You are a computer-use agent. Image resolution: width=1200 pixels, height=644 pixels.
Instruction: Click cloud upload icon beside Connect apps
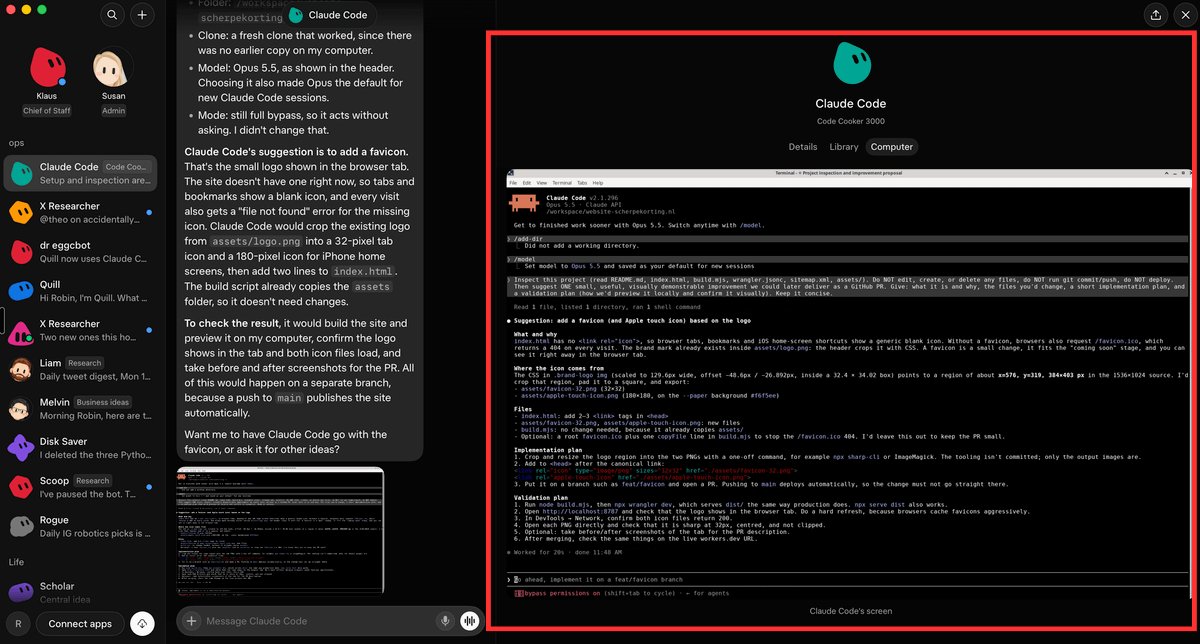tap(141, 623)
